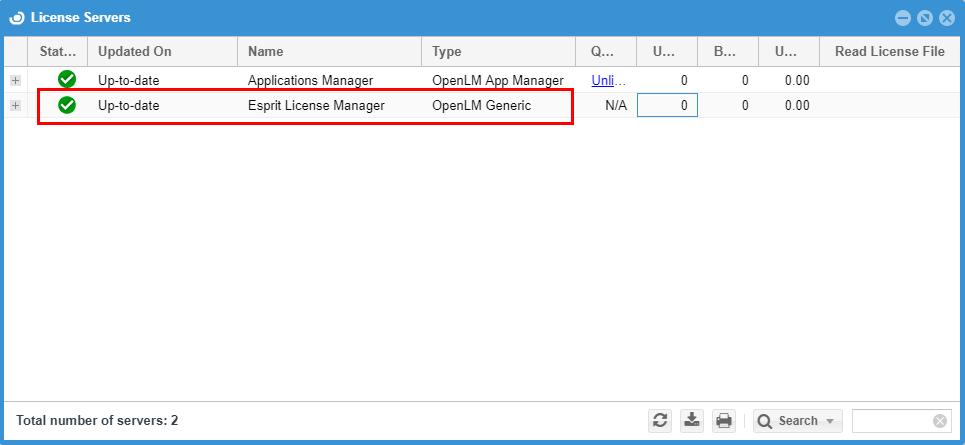Click the Print icon in bottom toolbar
Viewport: 965px width, 445px height.
point(724,421)
